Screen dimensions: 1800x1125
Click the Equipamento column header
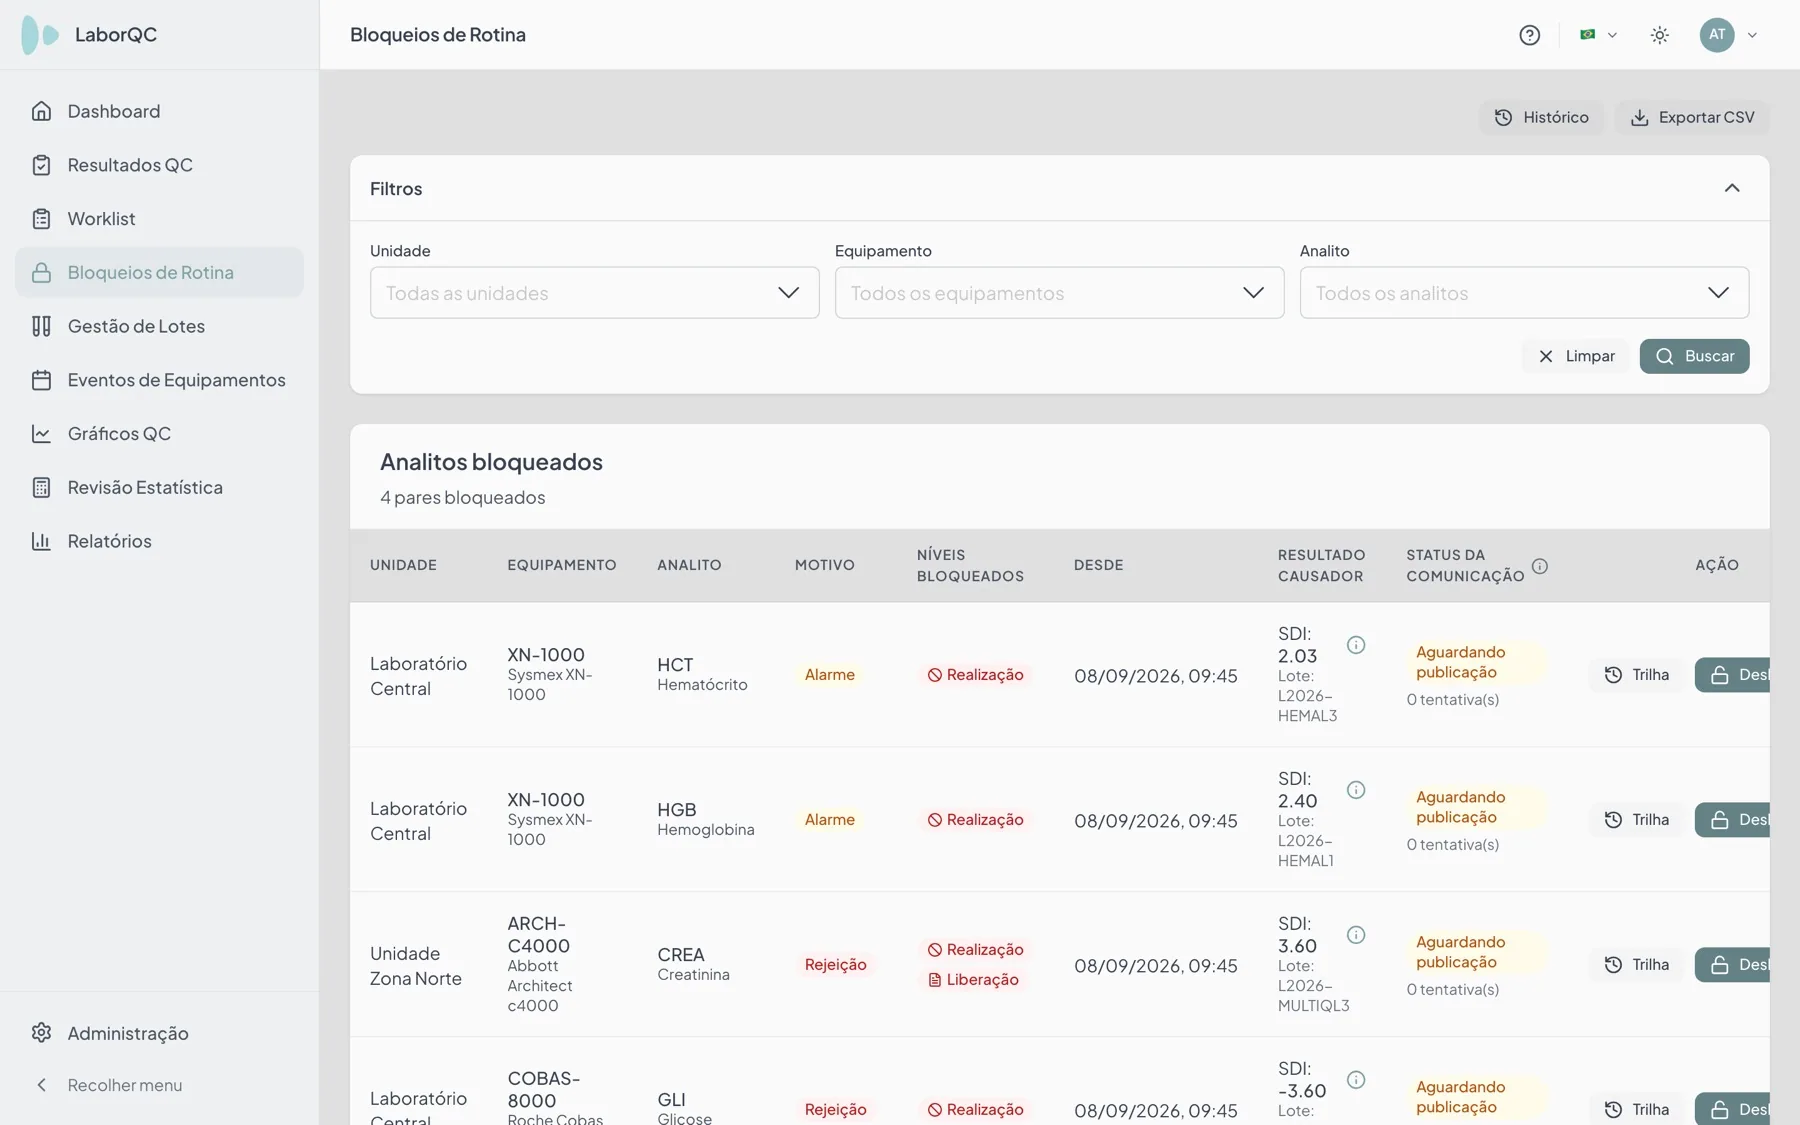(x=561, y=566)
